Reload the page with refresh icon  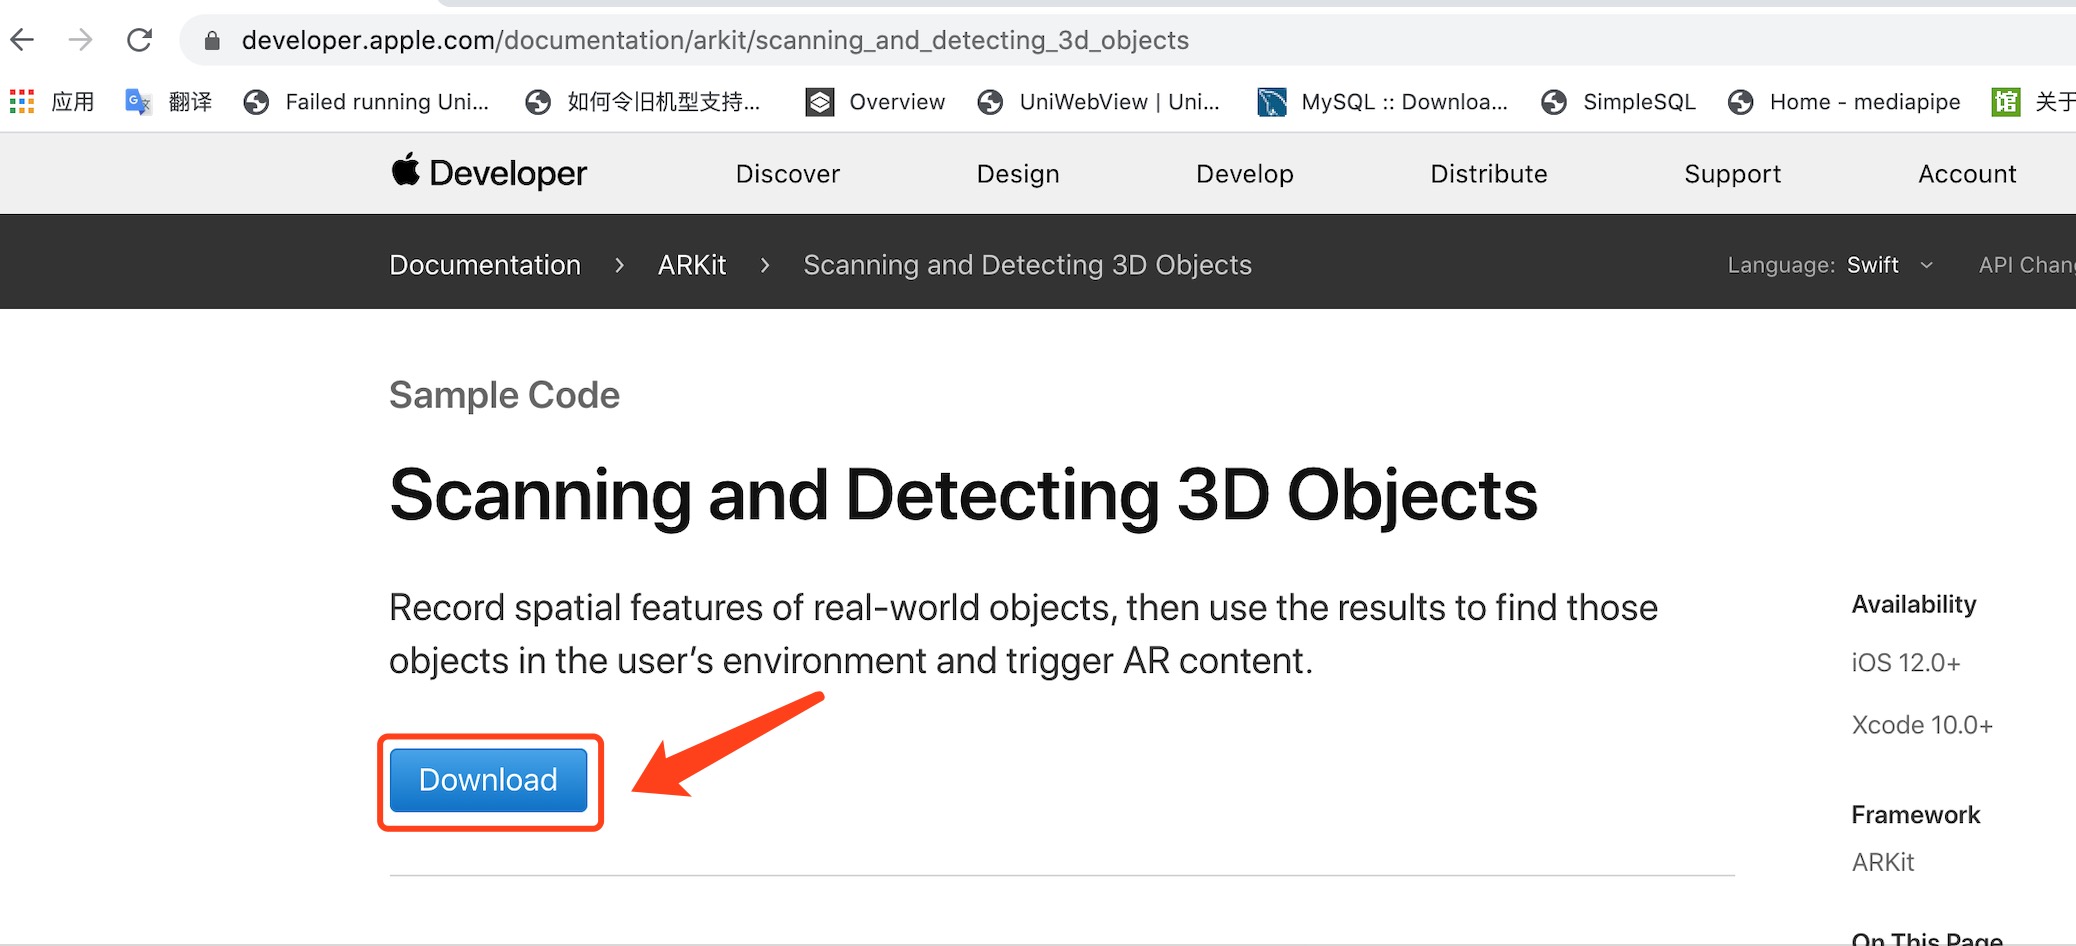tap(139, 40)
